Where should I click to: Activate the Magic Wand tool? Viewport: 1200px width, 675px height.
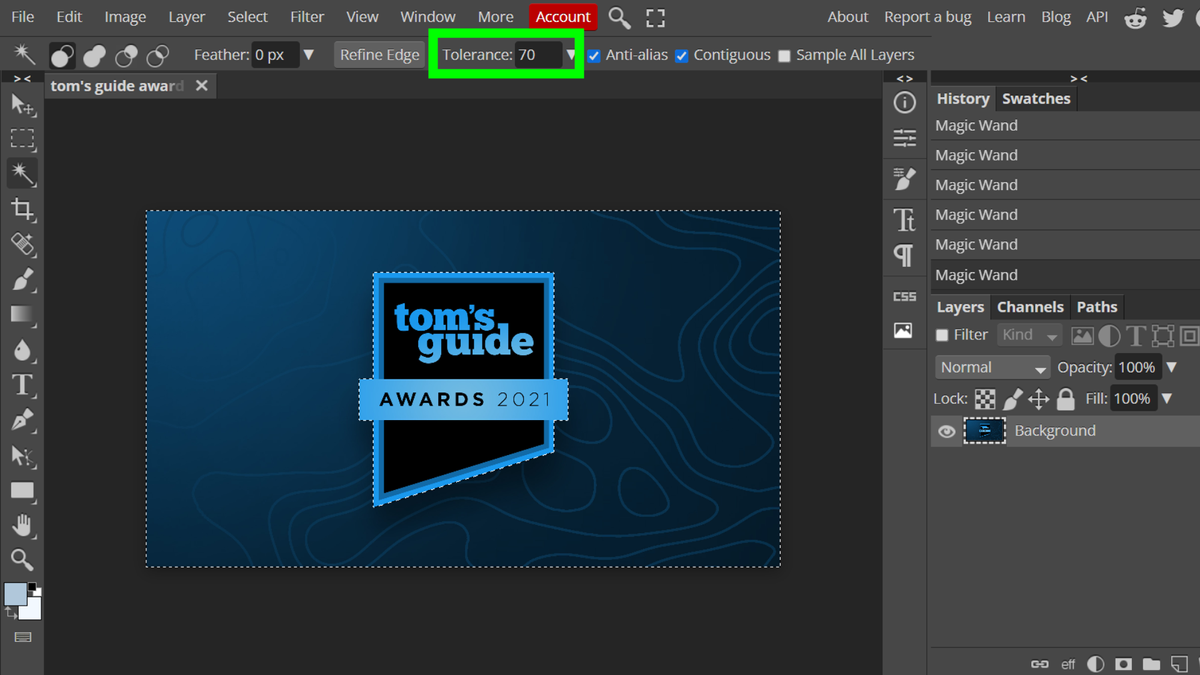[22, 173]
